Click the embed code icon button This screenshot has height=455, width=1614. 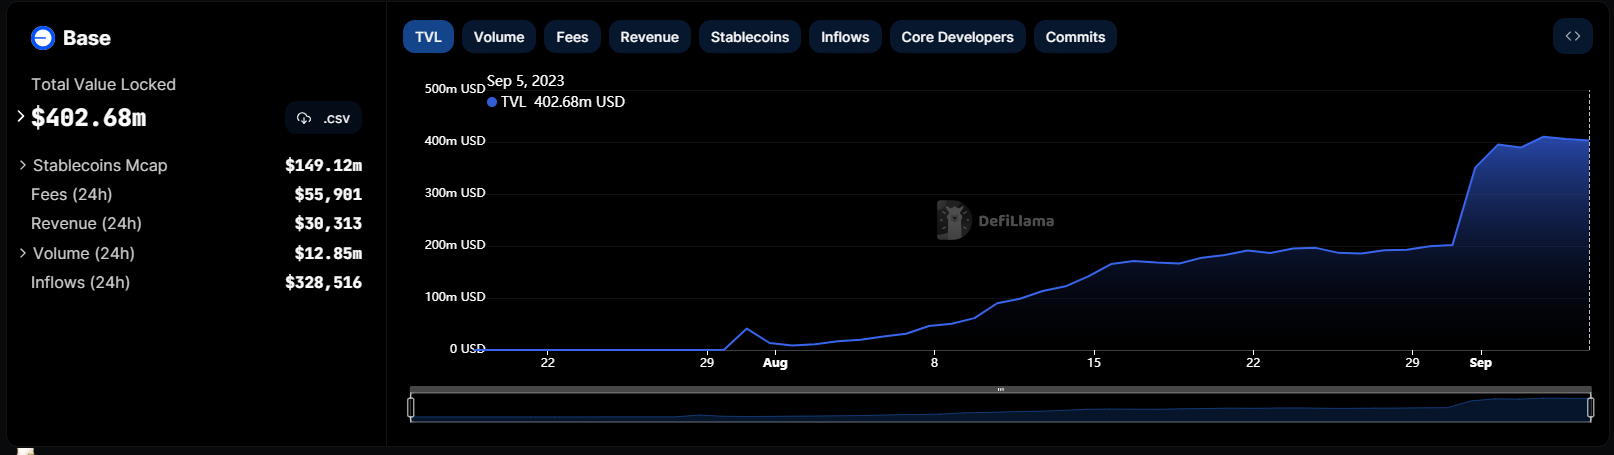click(x=1572, y=37)
